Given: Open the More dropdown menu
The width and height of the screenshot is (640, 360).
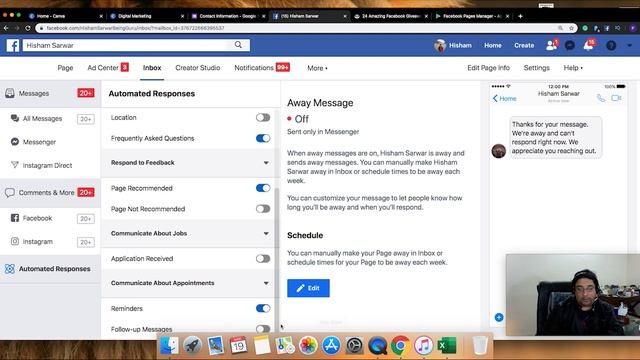Looking at the screenshot, I should [x=317, y=68].
